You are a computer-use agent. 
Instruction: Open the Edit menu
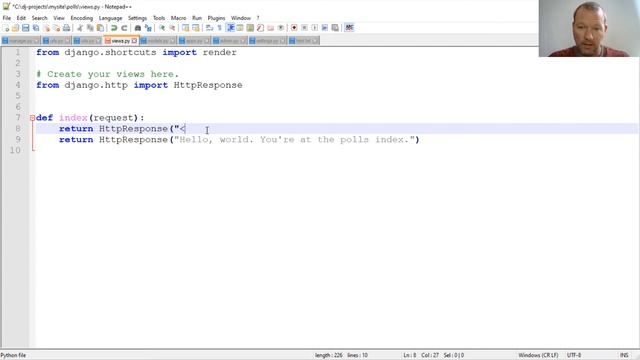click(x=21, y=18)
